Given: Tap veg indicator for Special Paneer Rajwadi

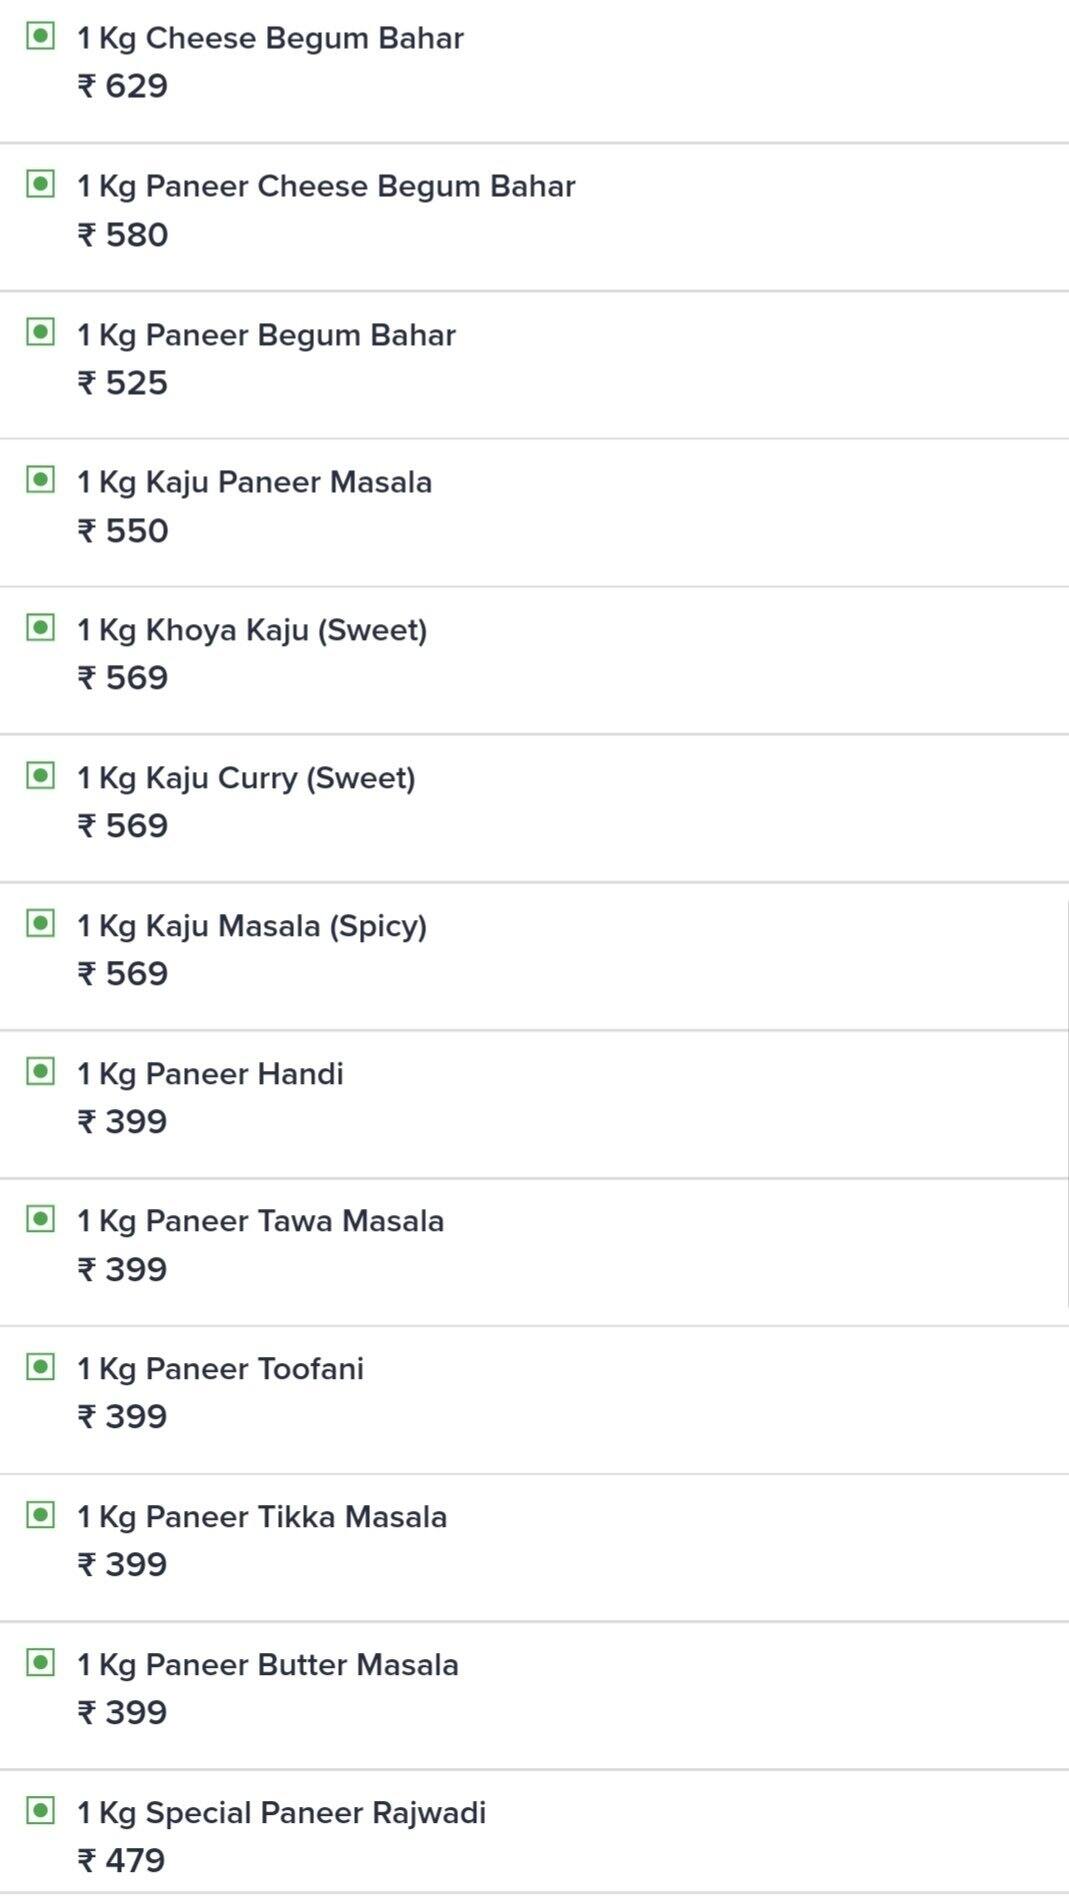Looking at the screenshot, I should click(40, 1810).
